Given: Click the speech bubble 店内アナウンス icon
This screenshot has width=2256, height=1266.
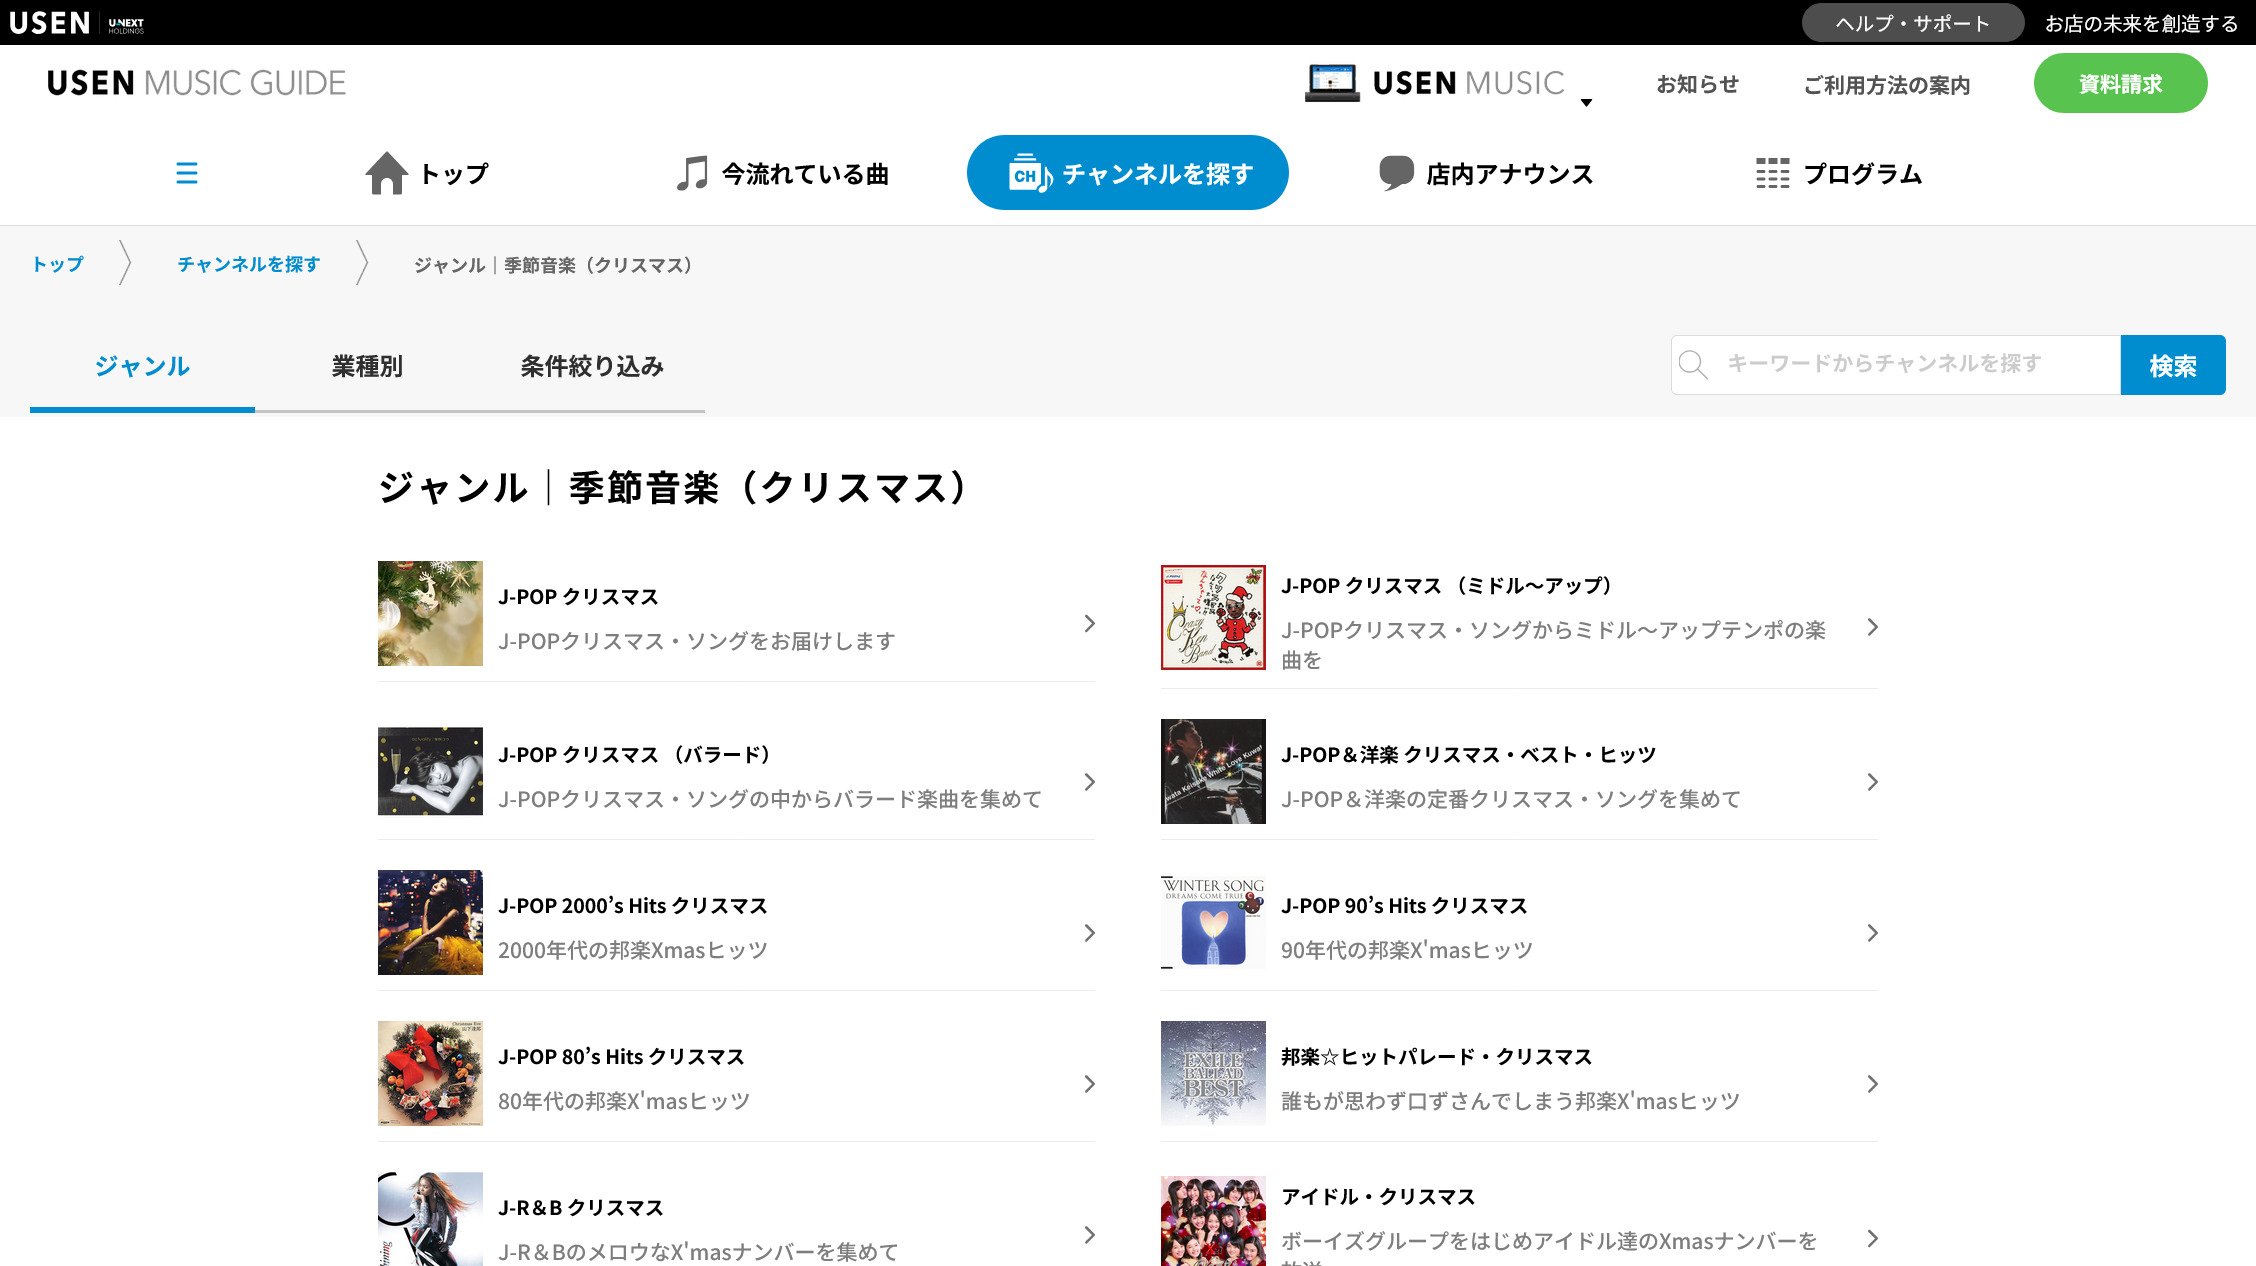Looking at the screenshot, I should coord(1396,173).
